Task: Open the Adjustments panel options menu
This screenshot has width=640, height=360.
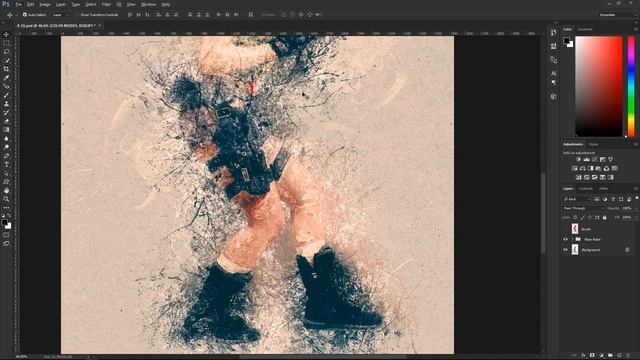Action: coord(636,144)
